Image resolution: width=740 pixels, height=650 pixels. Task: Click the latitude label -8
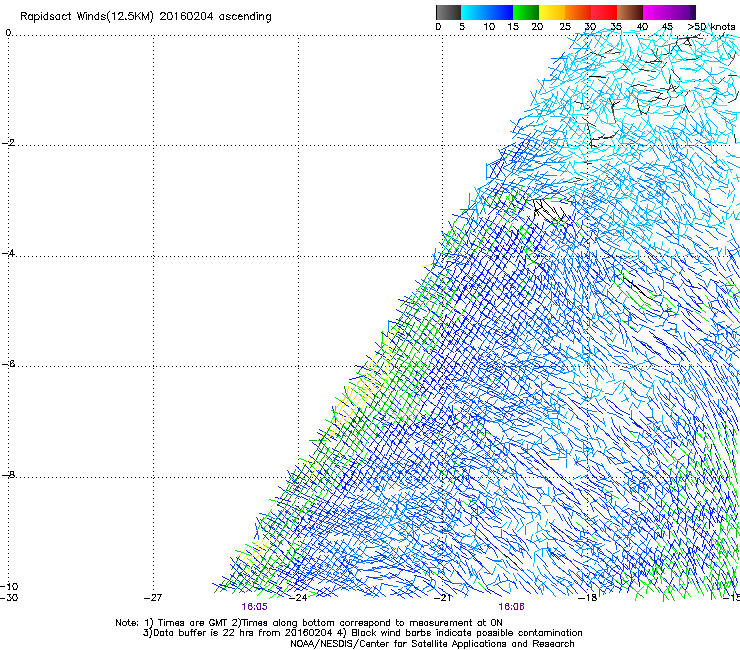pyautogui.click(x=8, y=475)
